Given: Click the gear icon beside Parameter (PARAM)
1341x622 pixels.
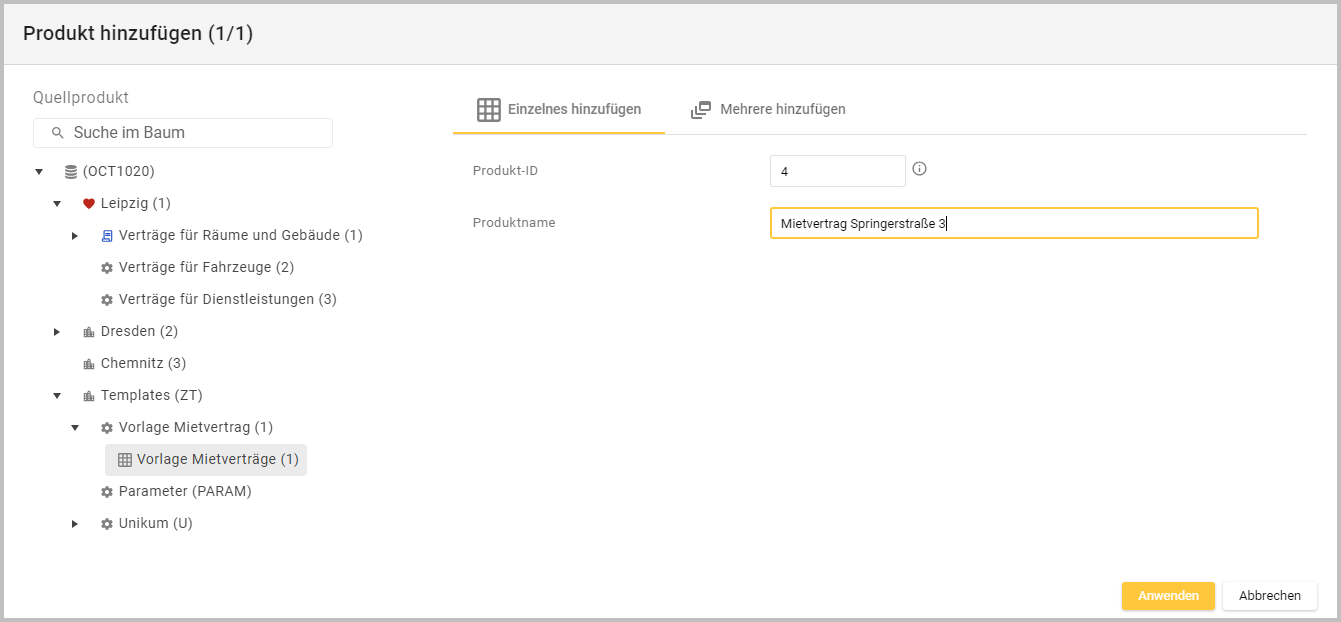Looking at the screenshot, I should pyautogui.click(x=107, y=492).
